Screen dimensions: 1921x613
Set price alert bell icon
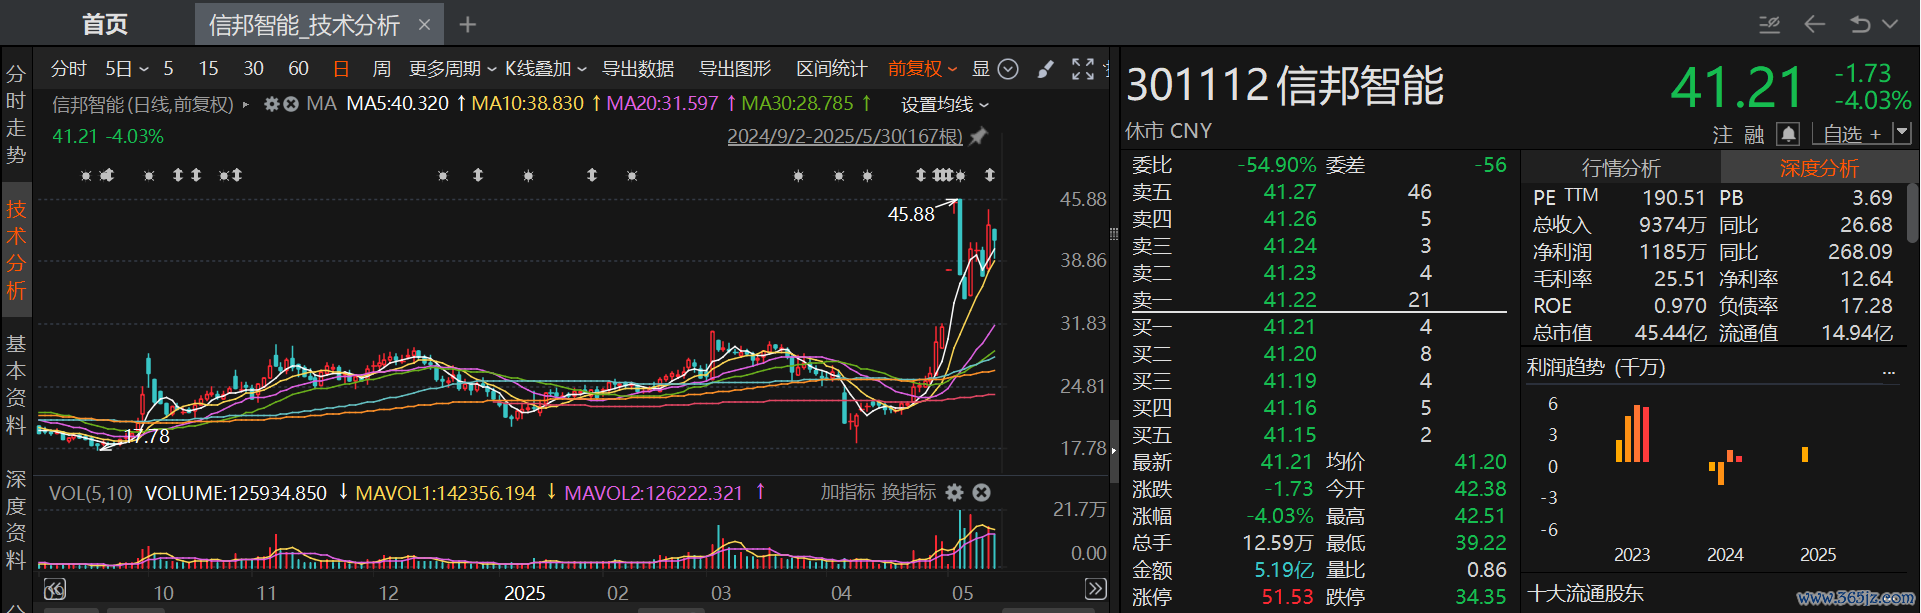[x=1788, y=134]
